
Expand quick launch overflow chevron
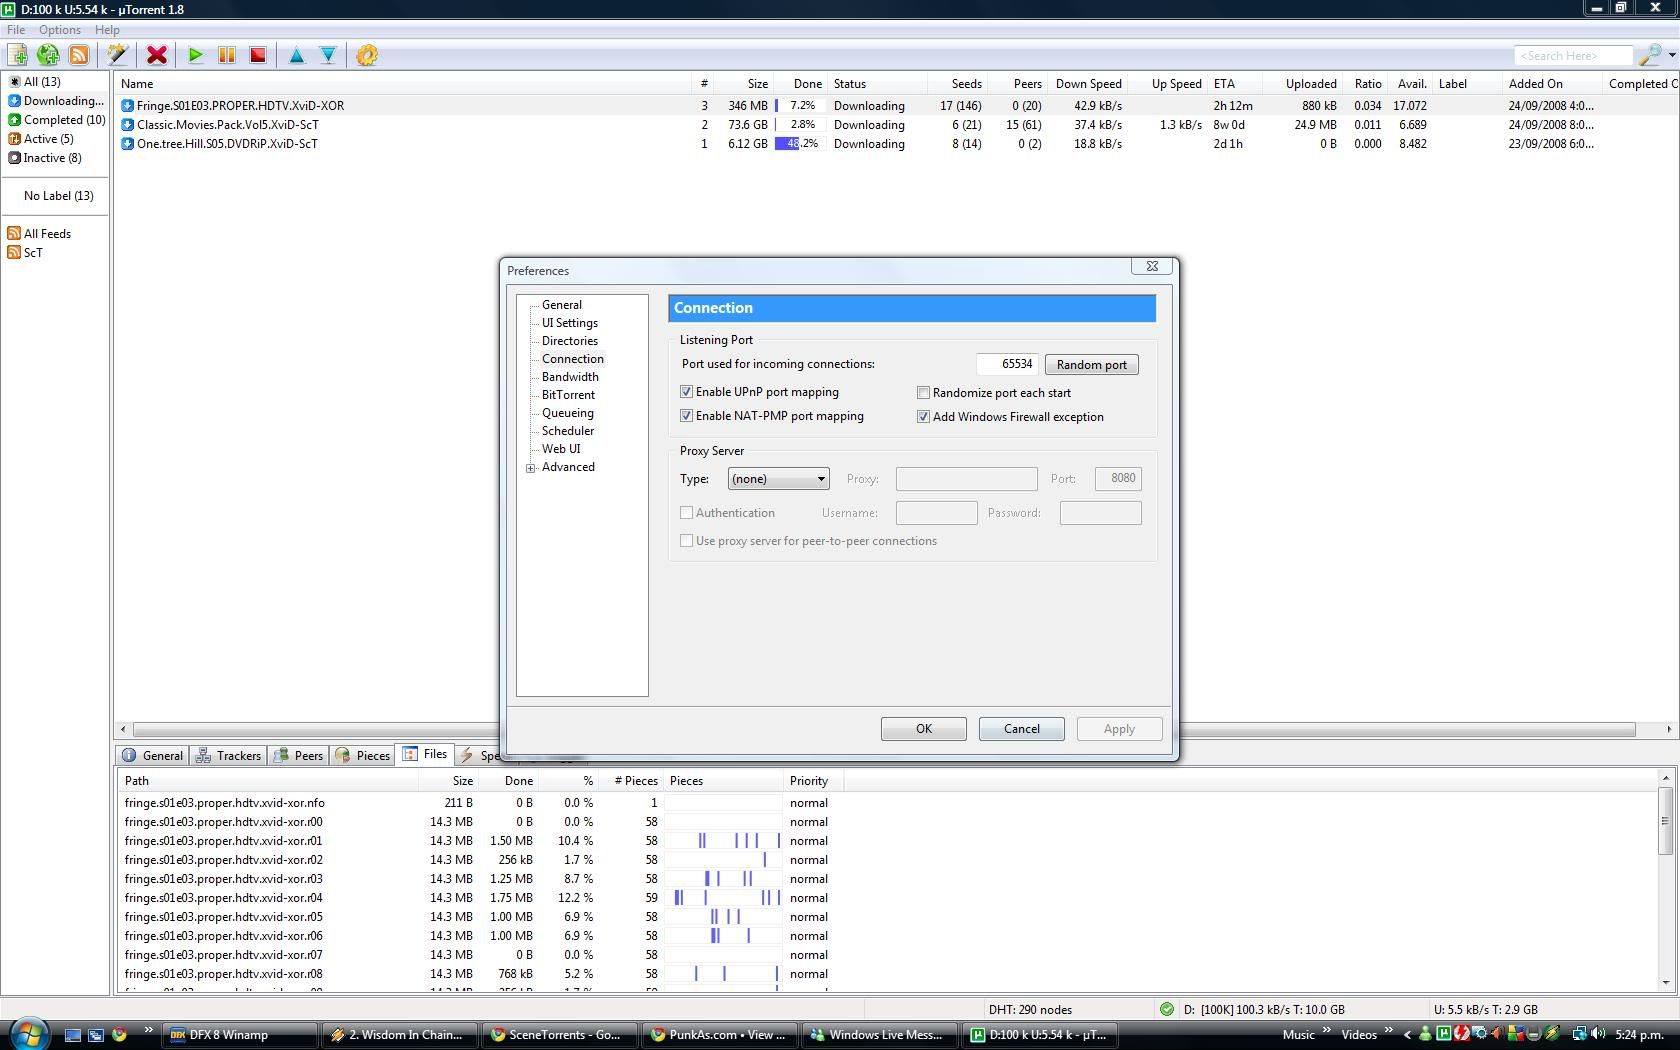(x=148, y=1030)
